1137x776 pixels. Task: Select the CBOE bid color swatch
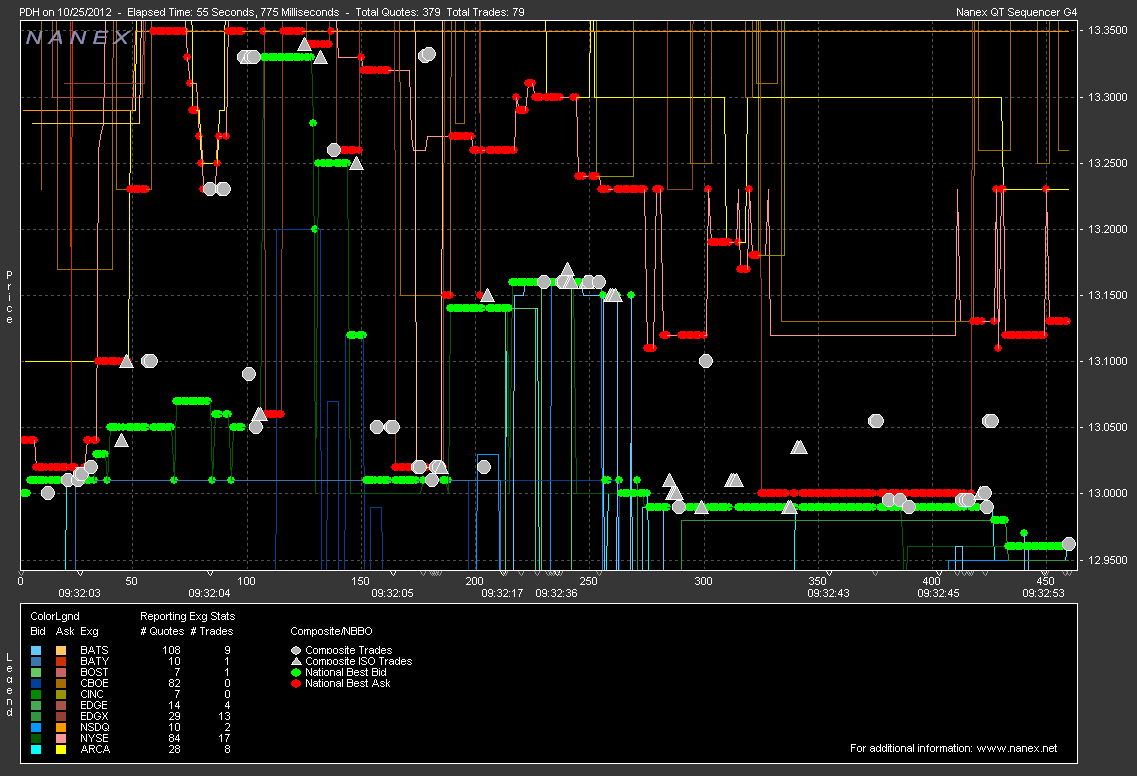coord(37,683)
